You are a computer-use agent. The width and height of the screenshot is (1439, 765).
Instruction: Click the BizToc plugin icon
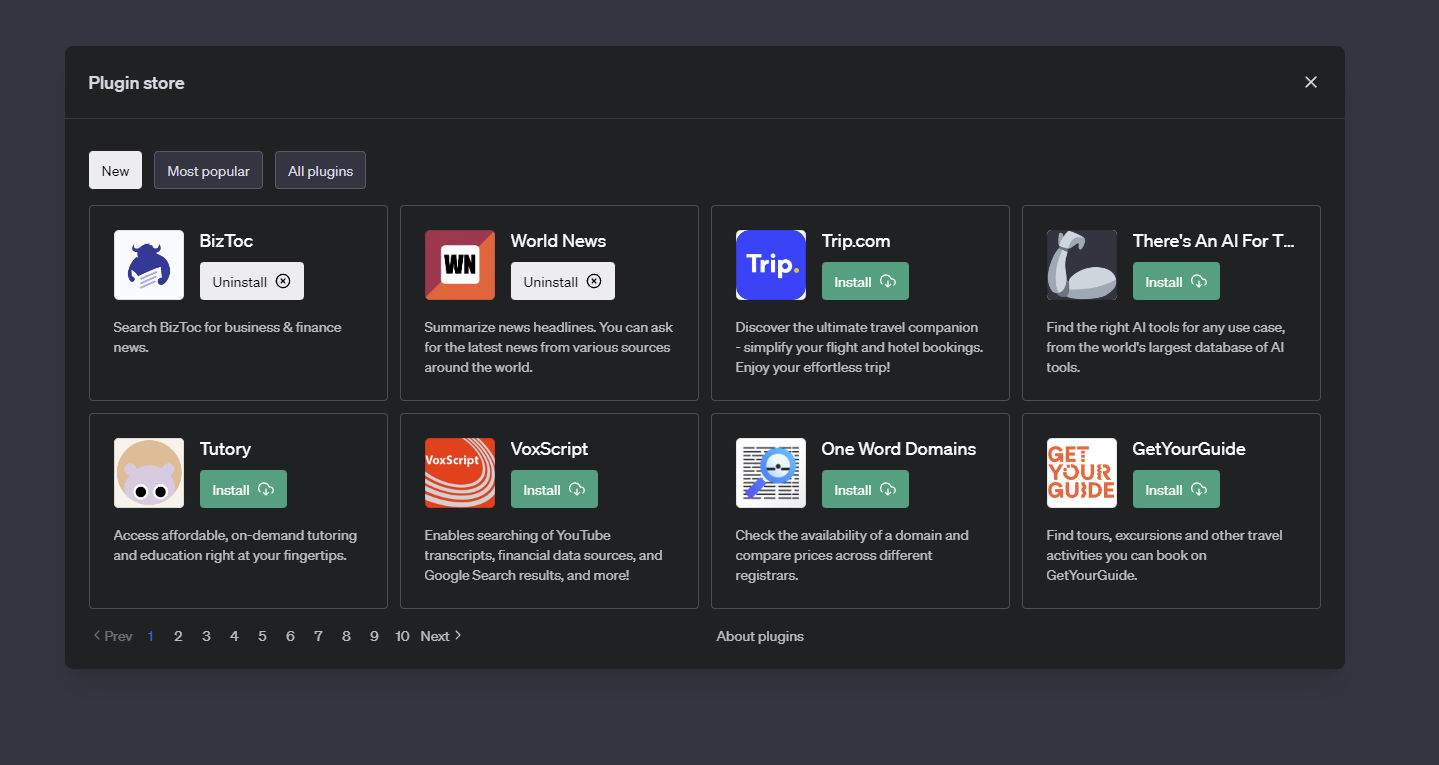[148, 264]
